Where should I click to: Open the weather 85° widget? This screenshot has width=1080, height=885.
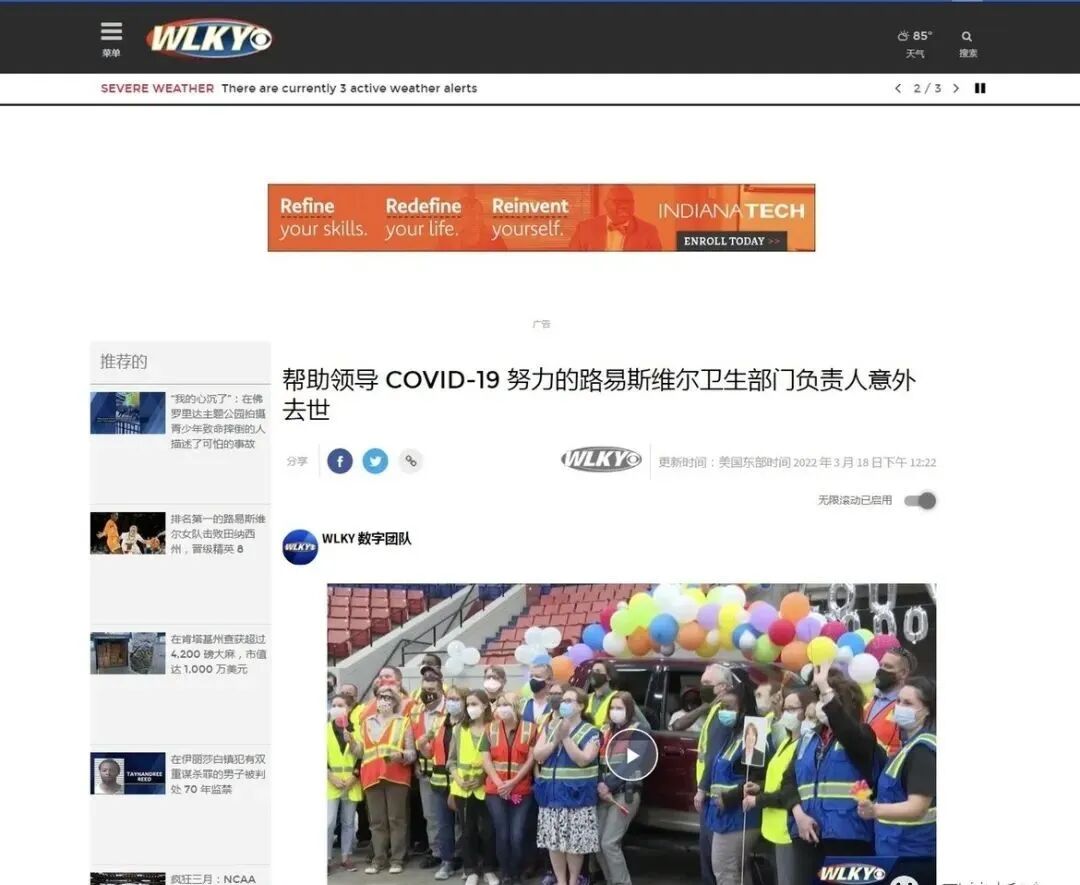coord(915,43)
